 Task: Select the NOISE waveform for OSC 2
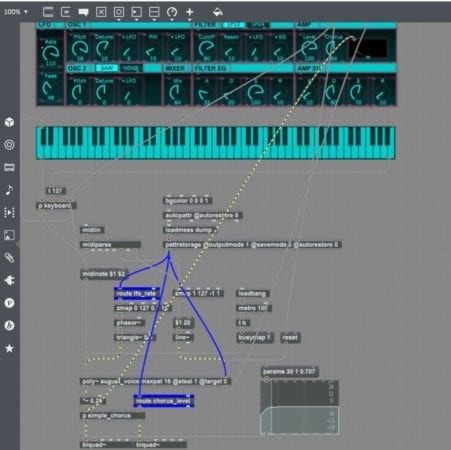tap(131, 68)
